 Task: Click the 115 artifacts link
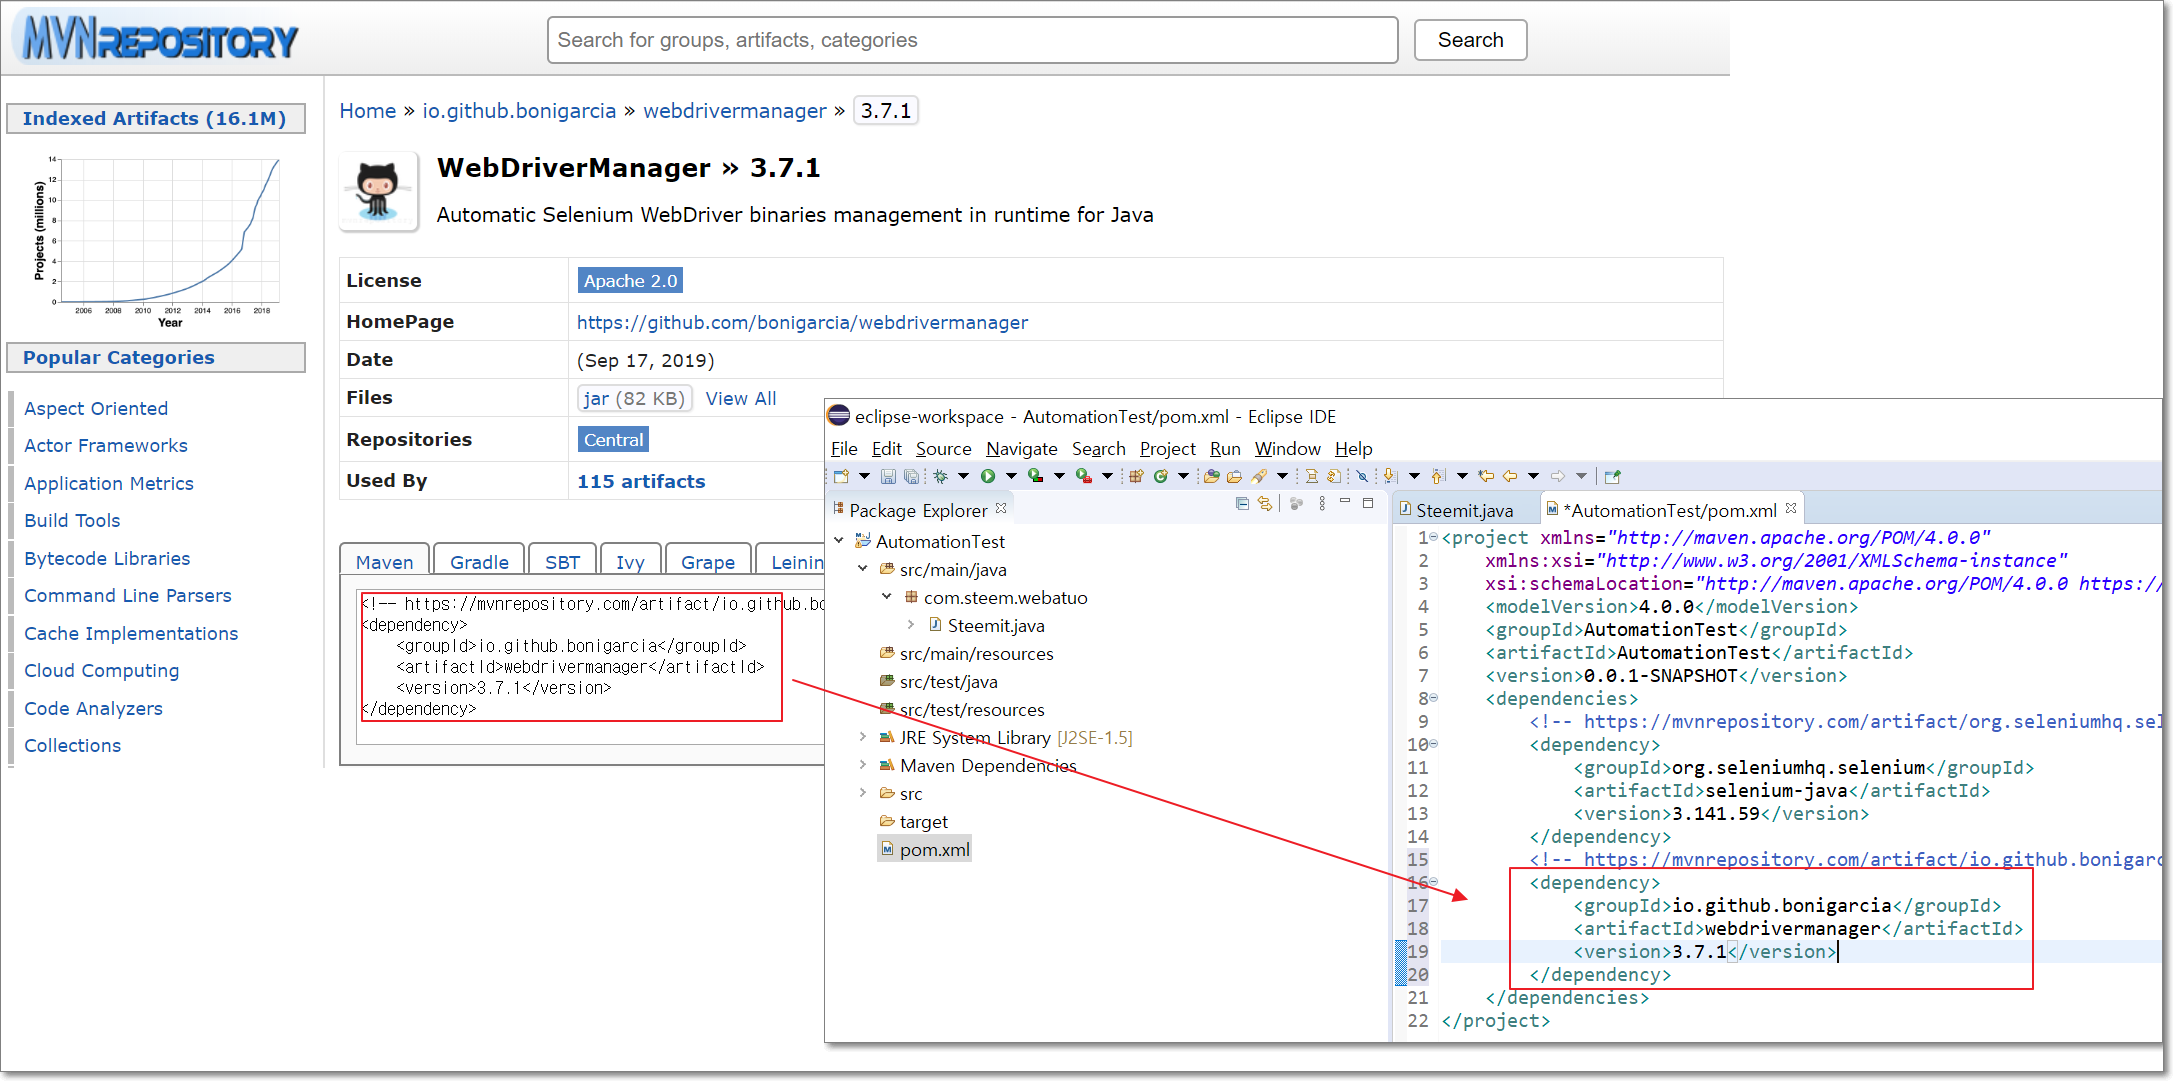click(641, 481)
